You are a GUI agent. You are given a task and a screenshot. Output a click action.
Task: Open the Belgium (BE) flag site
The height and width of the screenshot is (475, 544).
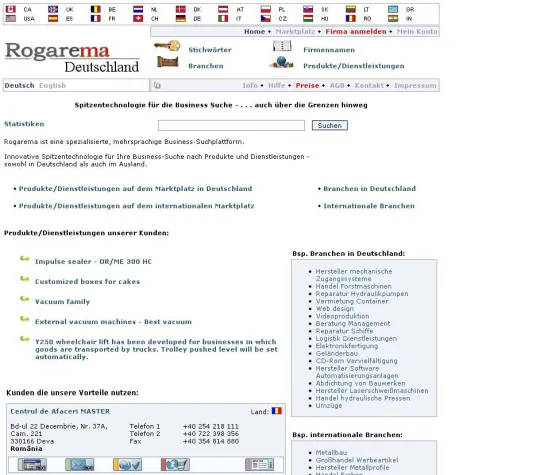coord(95,9)
